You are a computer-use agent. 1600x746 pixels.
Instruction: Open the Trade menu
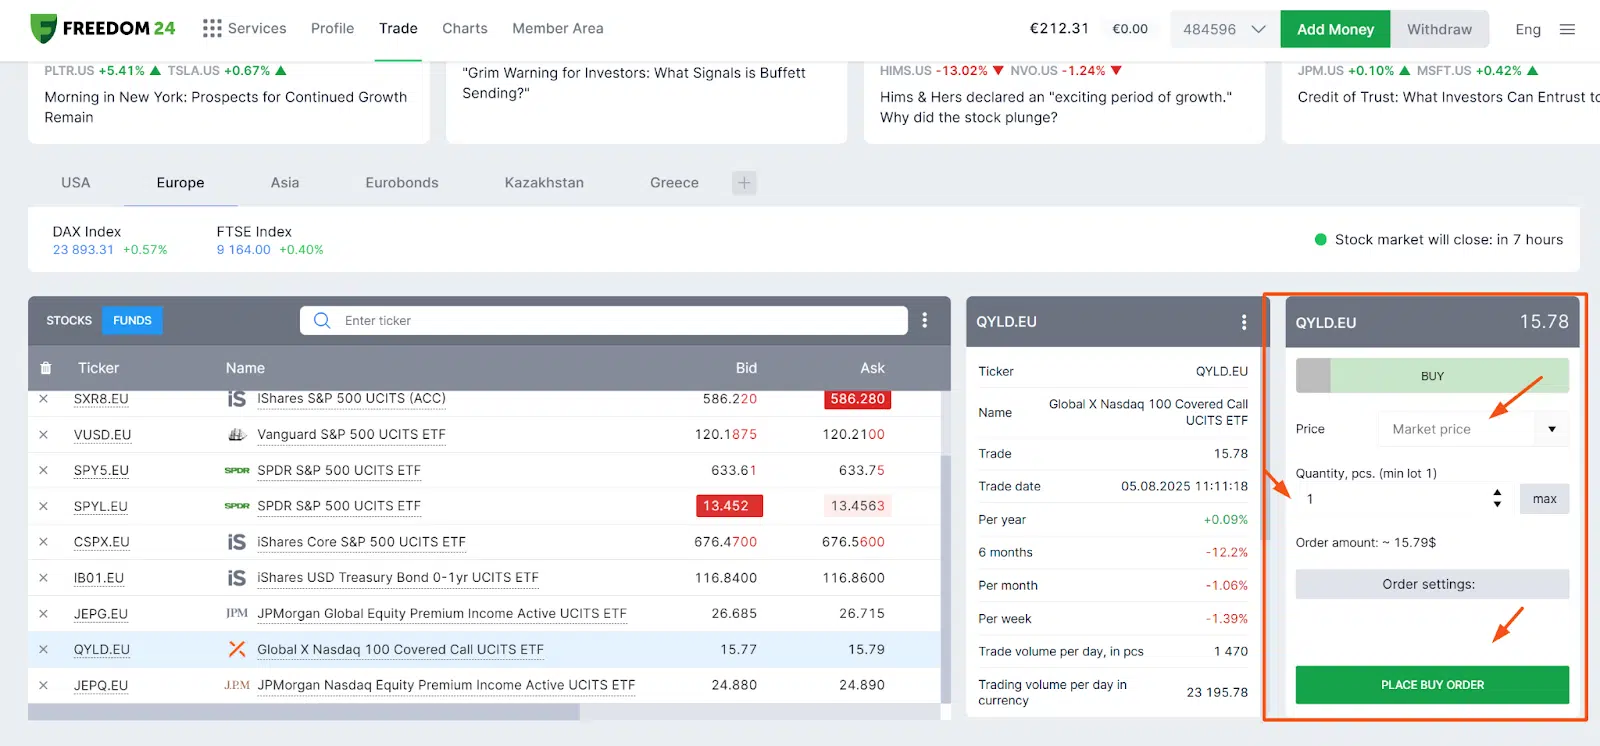tap(398, 28)
